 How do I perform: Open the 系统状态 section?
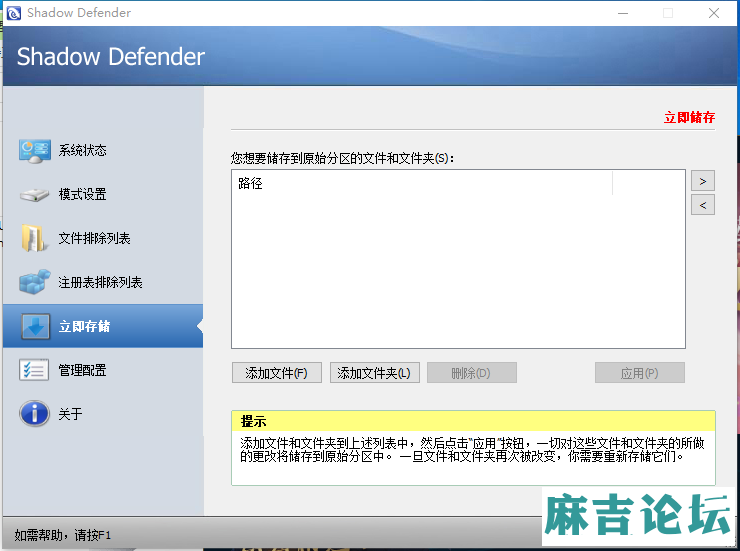103,151
